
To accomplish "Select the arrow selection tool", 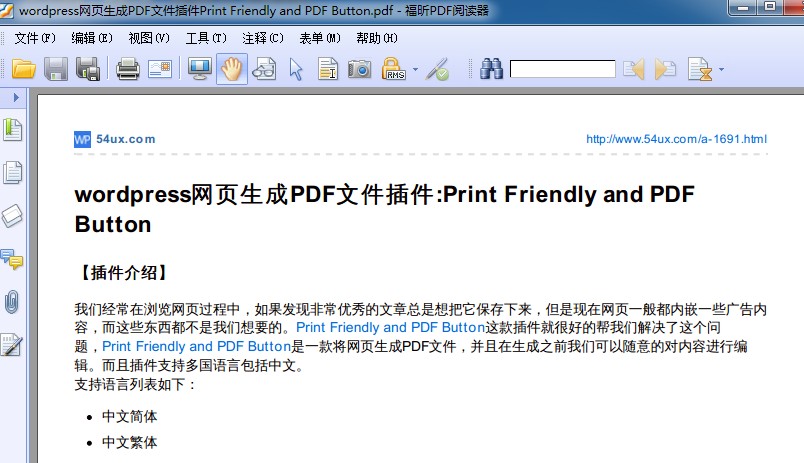I will pyautogui.click(x=296, y=69).
